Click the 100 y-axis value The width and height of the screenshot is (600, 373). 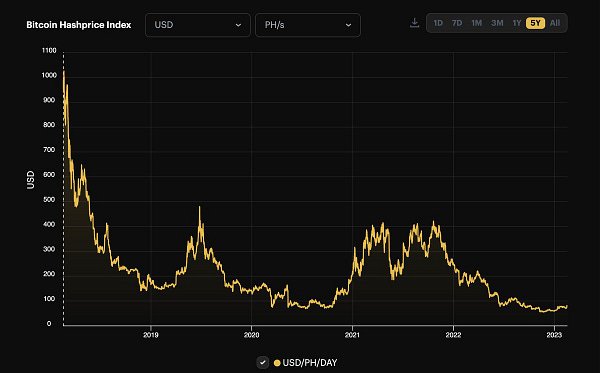49,299
